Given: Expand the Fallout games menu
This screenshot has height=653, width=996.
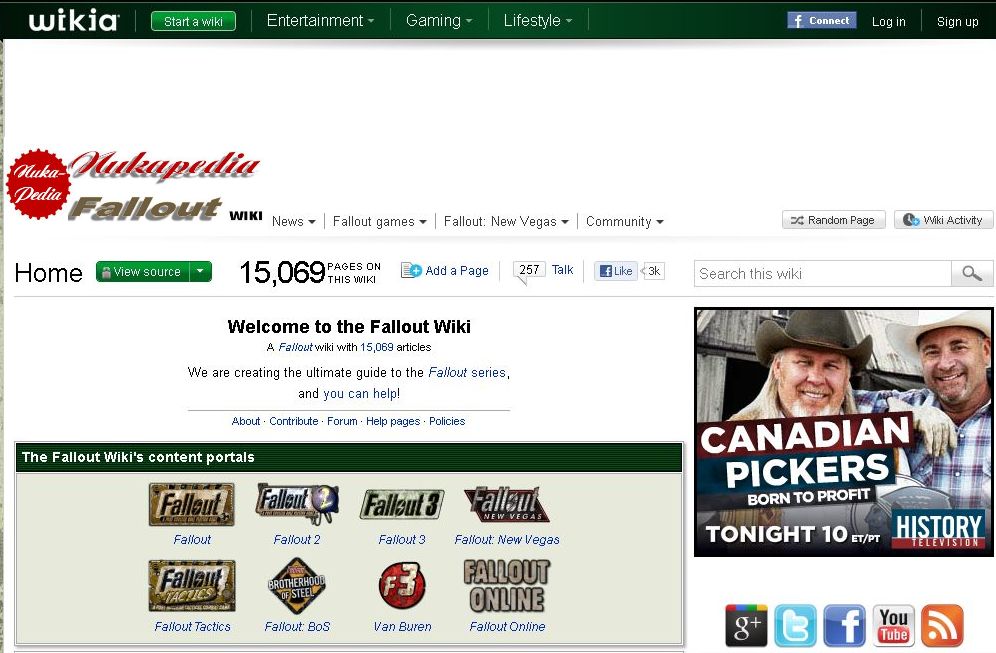Looking at the screenshot, I should click(379, 222).
